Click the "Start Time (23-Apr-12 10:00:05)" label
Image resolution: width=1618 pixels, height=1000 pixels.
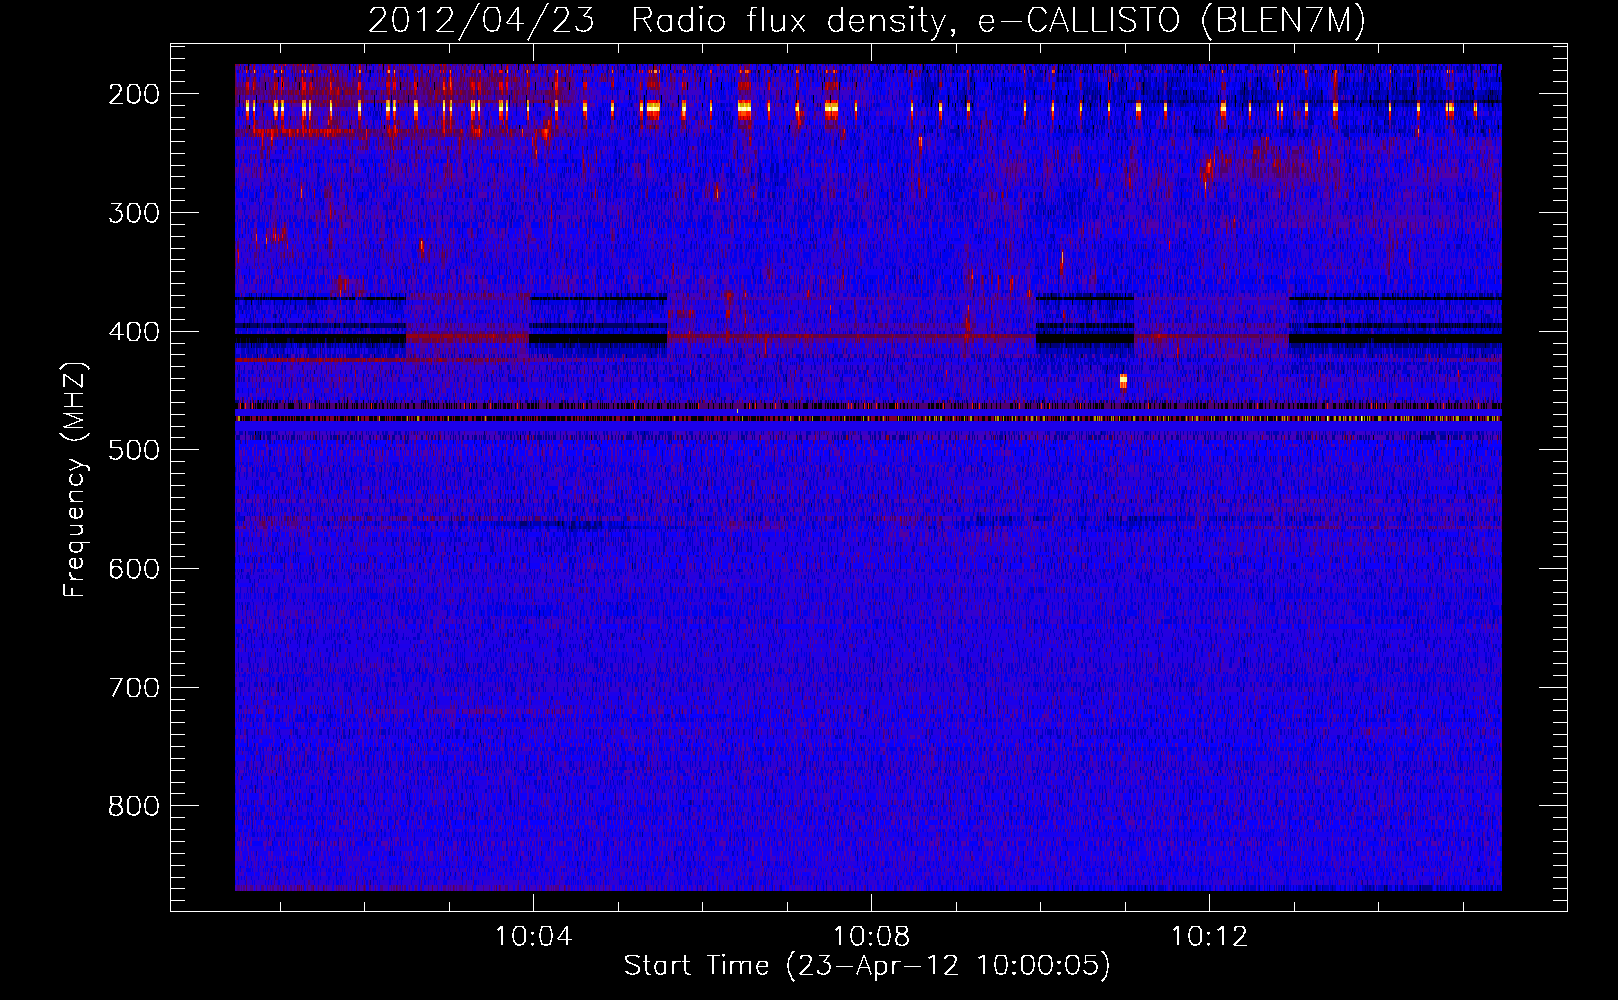click(867, 966)
